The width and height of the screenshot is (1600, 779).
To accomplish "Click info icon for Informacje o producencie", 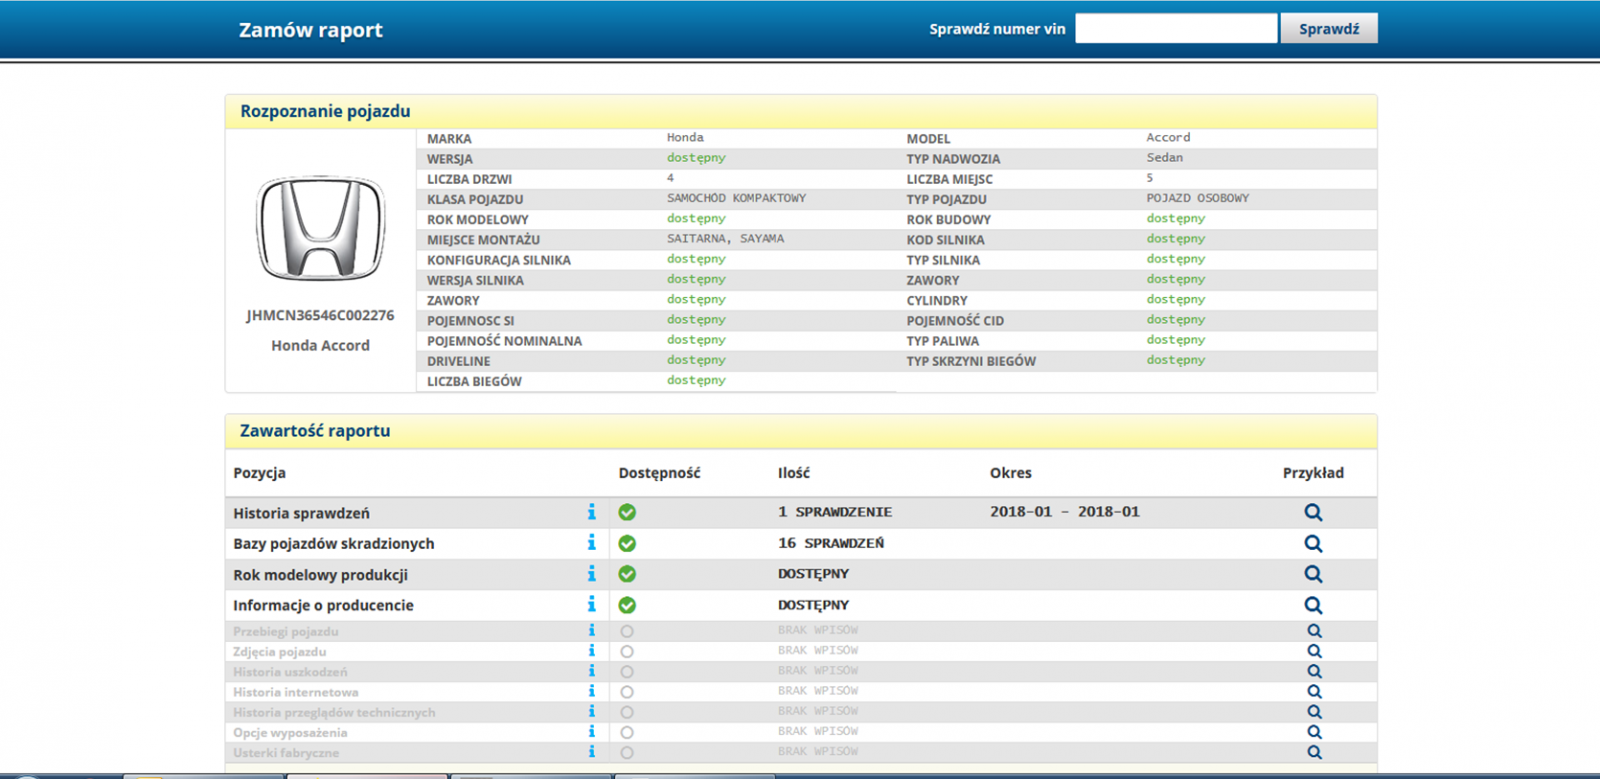I will 591,605.
